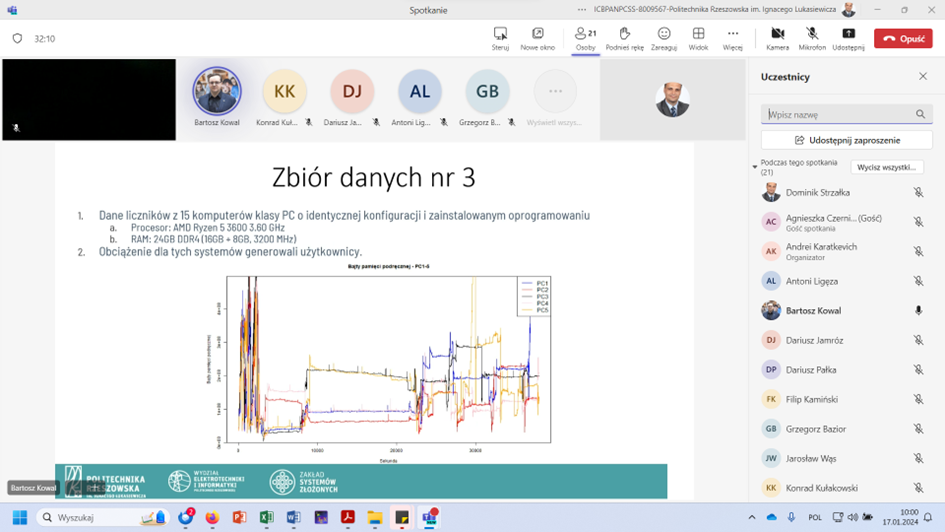Collapse the Podczas tego spotkania list
Screen dimensions: 945x532
tap(755, 167)
